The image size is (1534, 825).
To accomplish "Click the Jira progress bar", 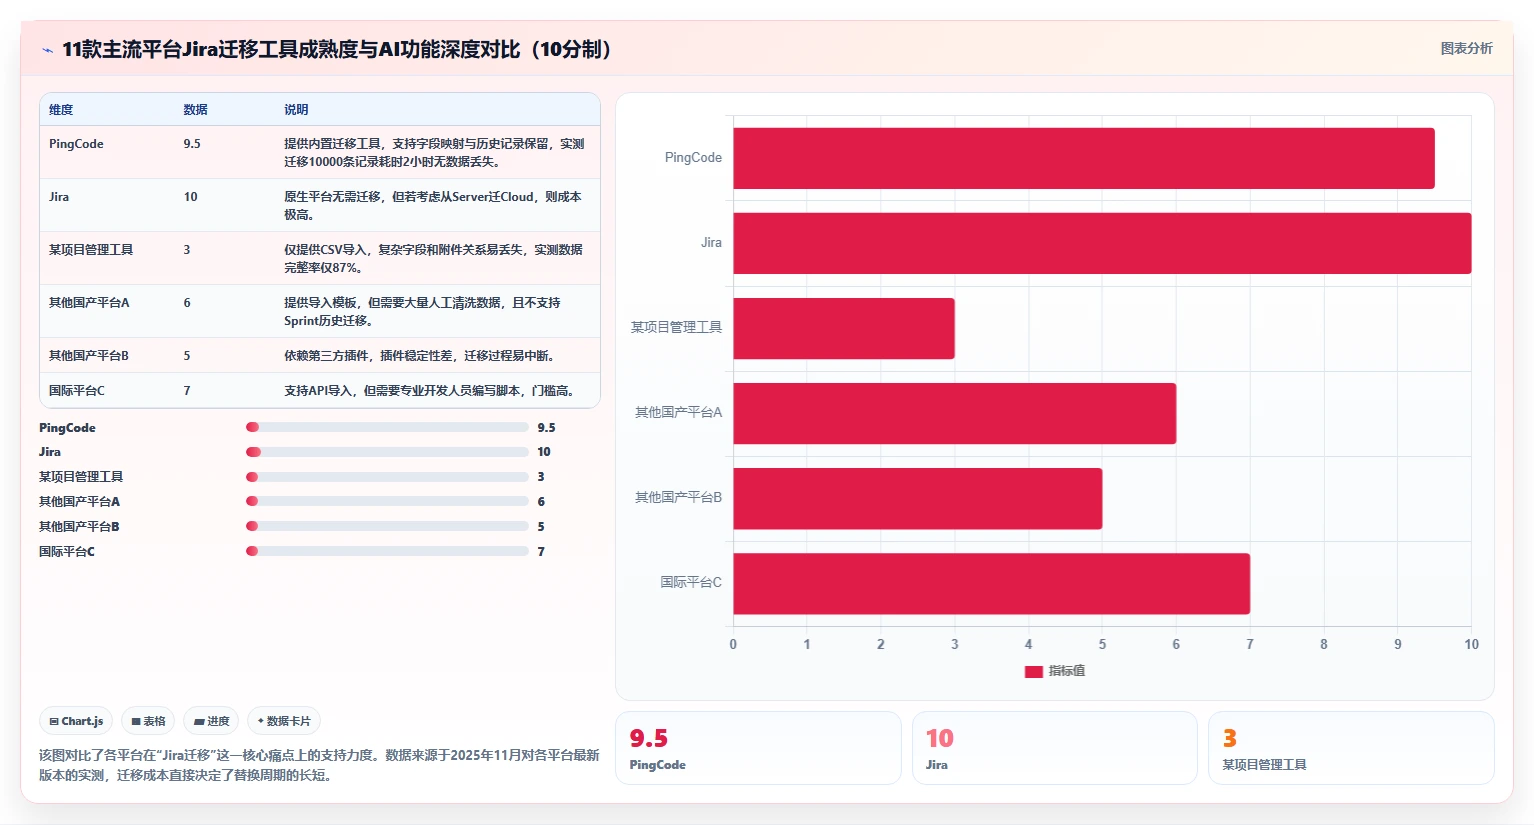I will (387, 452).
